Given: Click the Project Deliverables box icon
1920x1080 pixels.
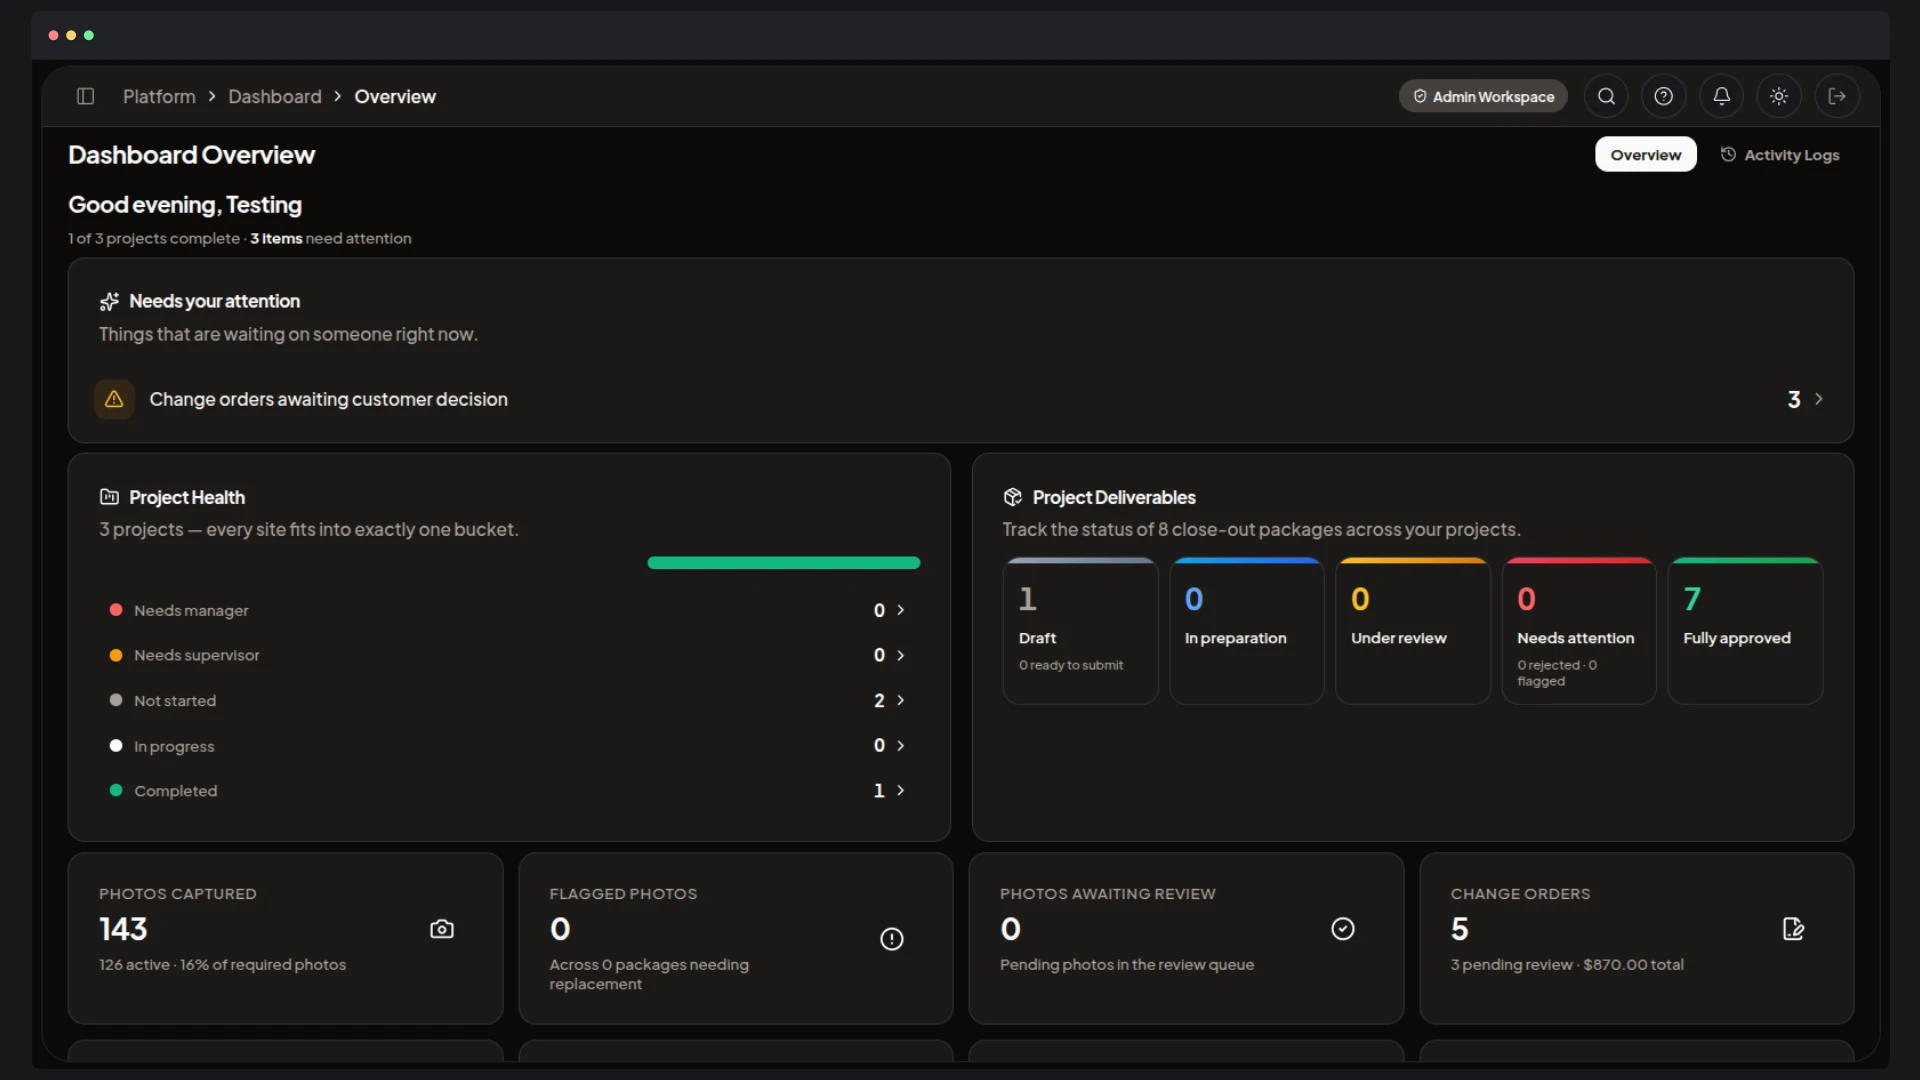Looking at the screenshot, I should click(x=1012, y=497).
